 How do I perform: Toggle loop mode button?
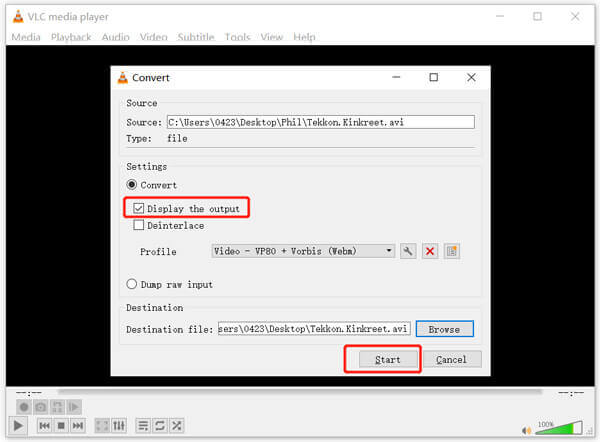(160, 426)
